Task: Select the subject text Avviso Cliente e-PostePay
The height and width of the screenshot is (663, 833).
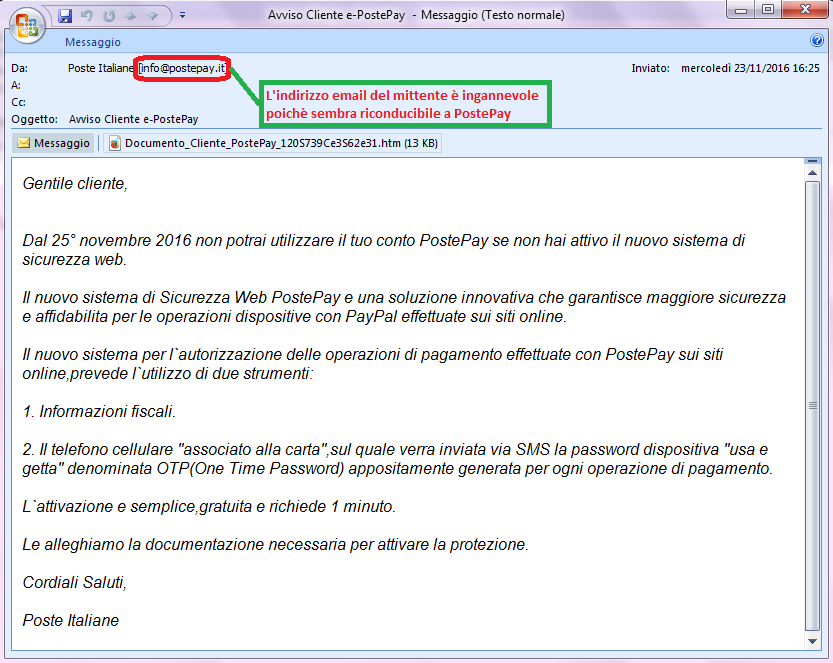Action: [x=133, y=119]
